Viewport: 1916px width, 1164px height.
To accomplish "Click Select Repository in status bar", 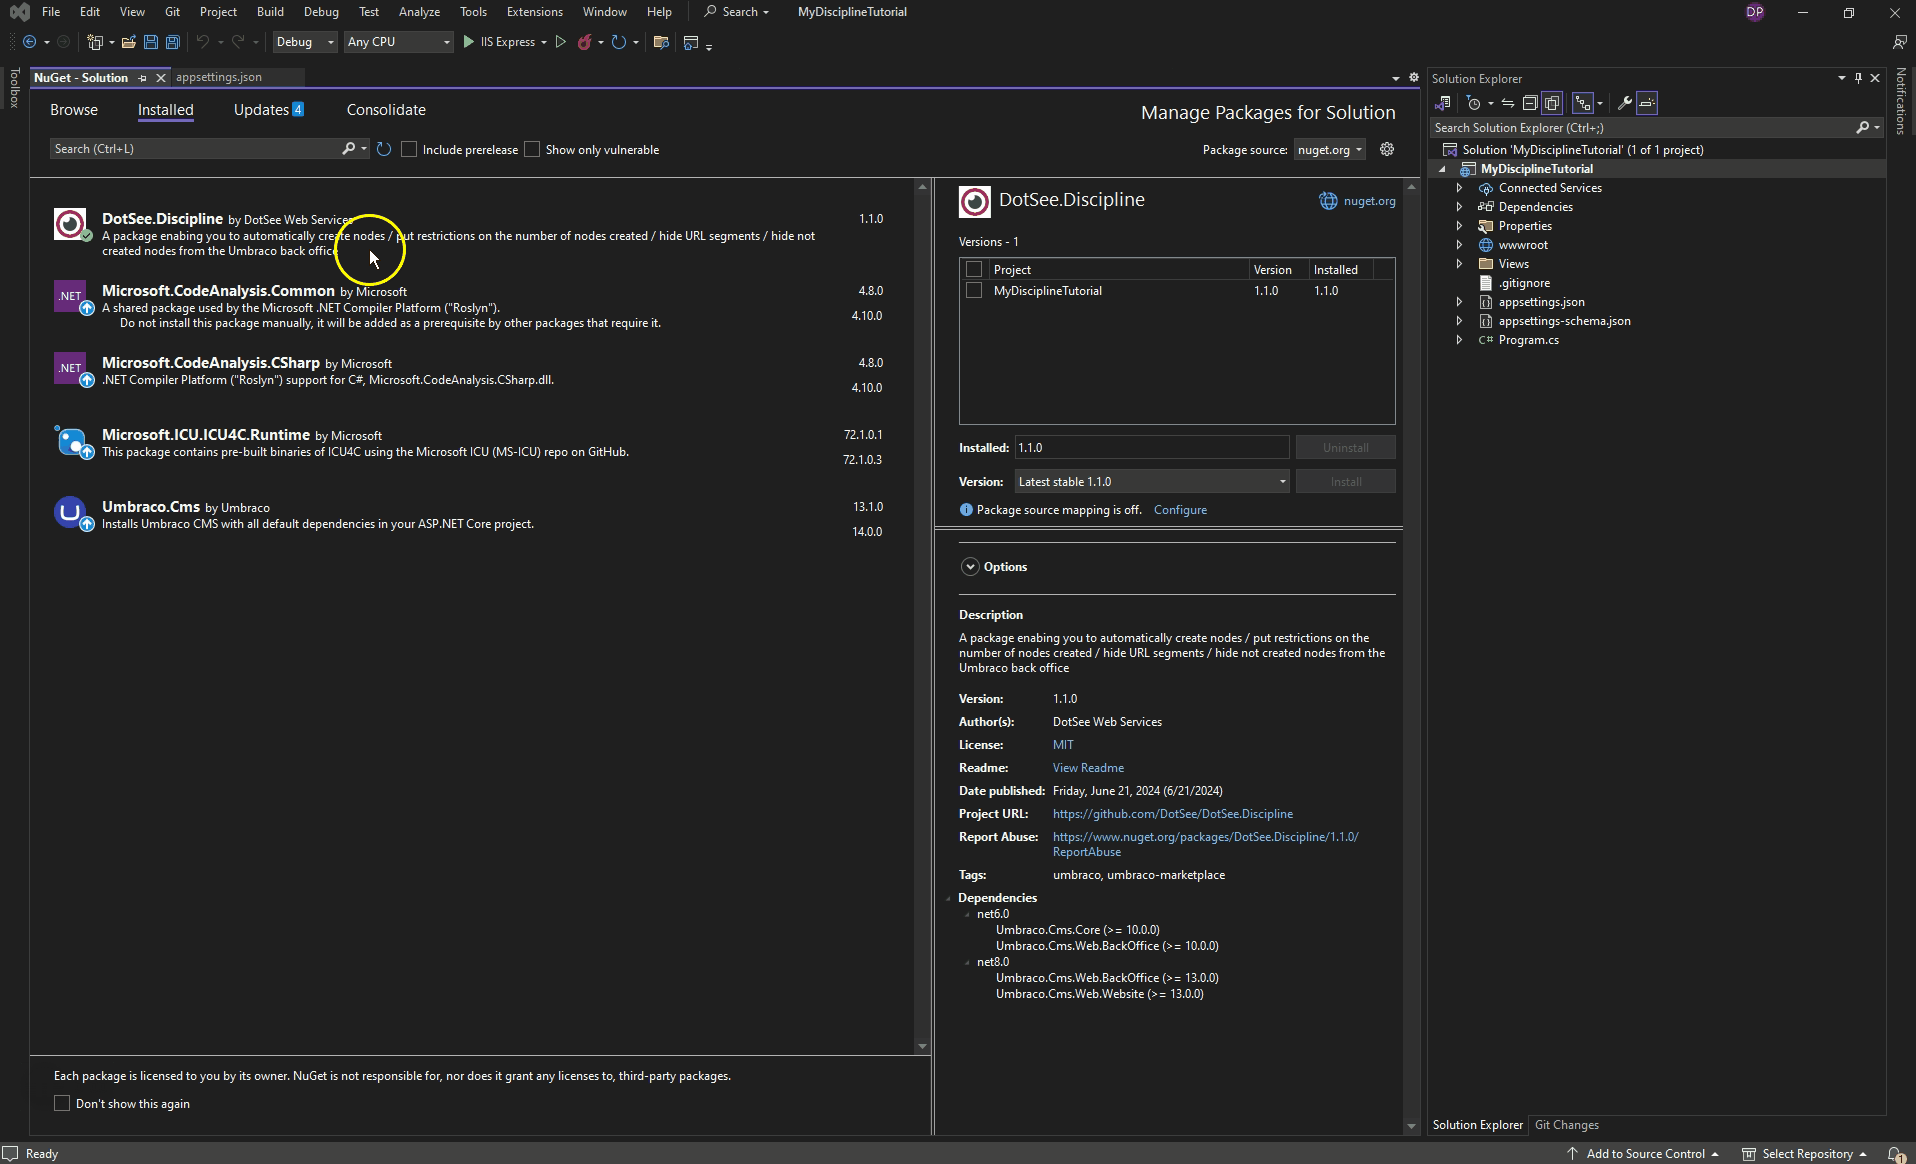I will [x=1805, y=1153].
